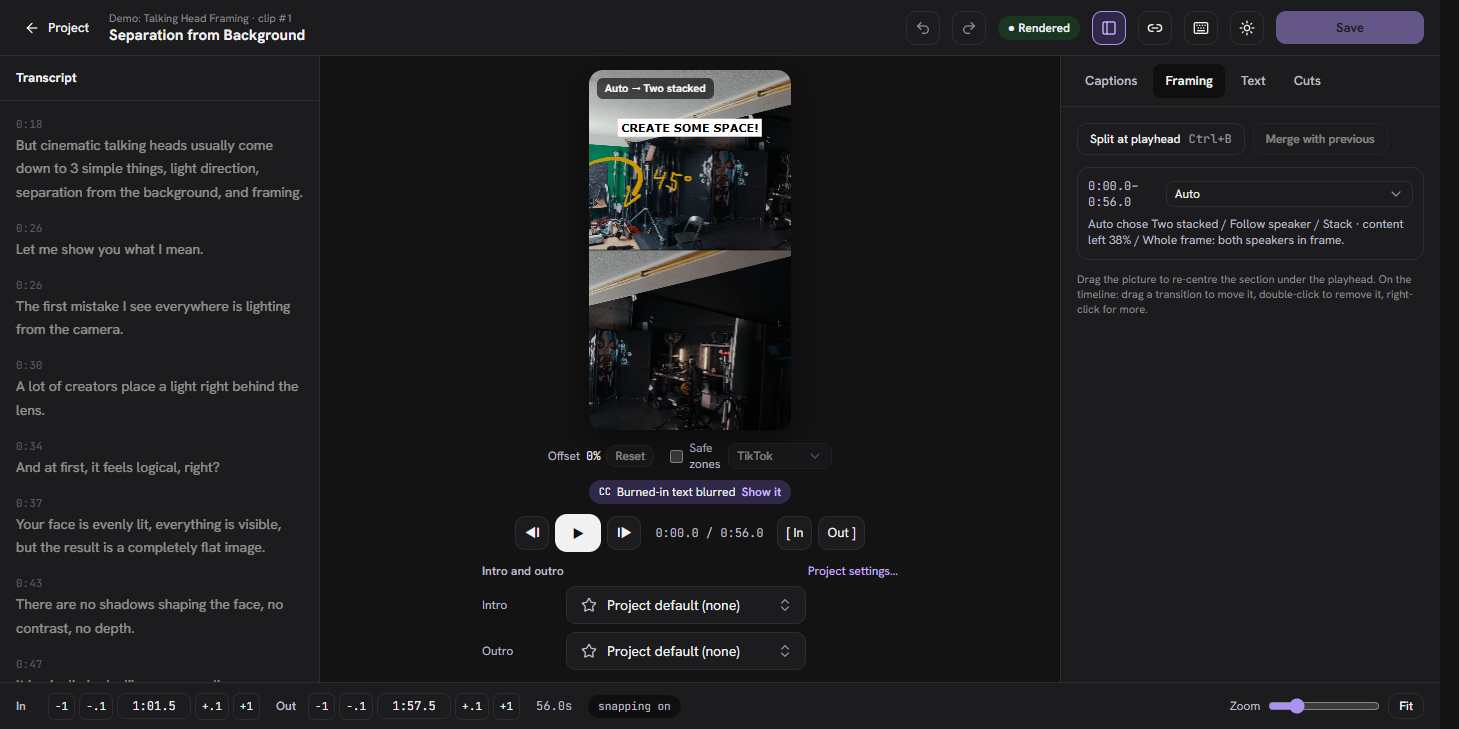
Task: Fit the timeline with Fit button
Action: (1406, 706)
